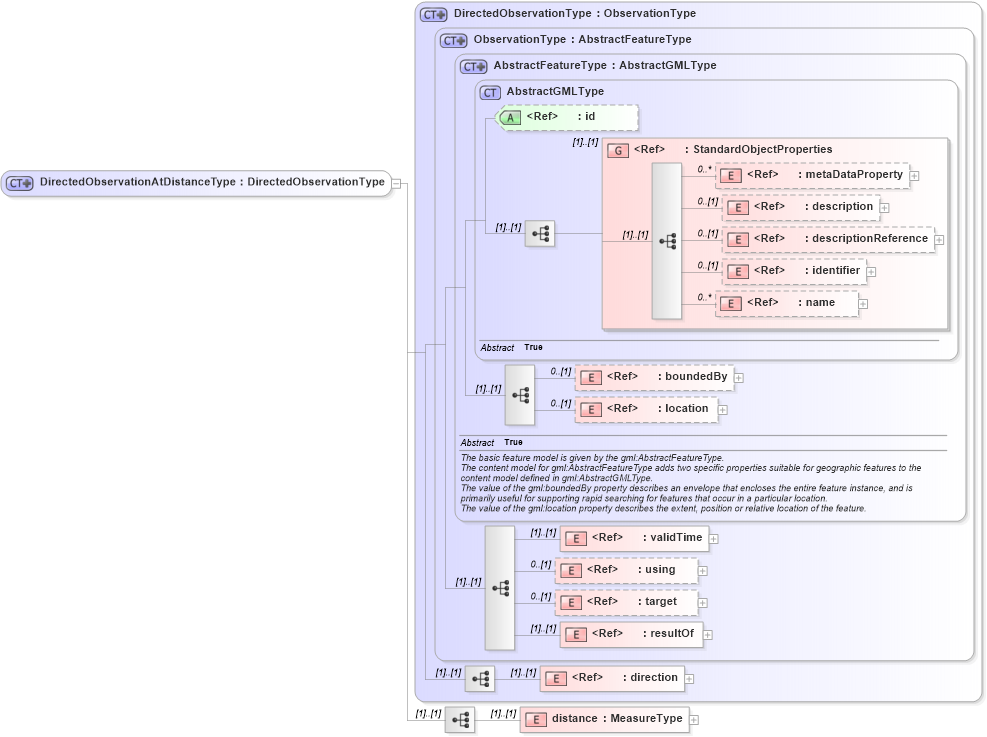Click the 0..* cardinality of metaDataProperty
This screenshot has height=737, width=987.
click(x=704, y=169)
